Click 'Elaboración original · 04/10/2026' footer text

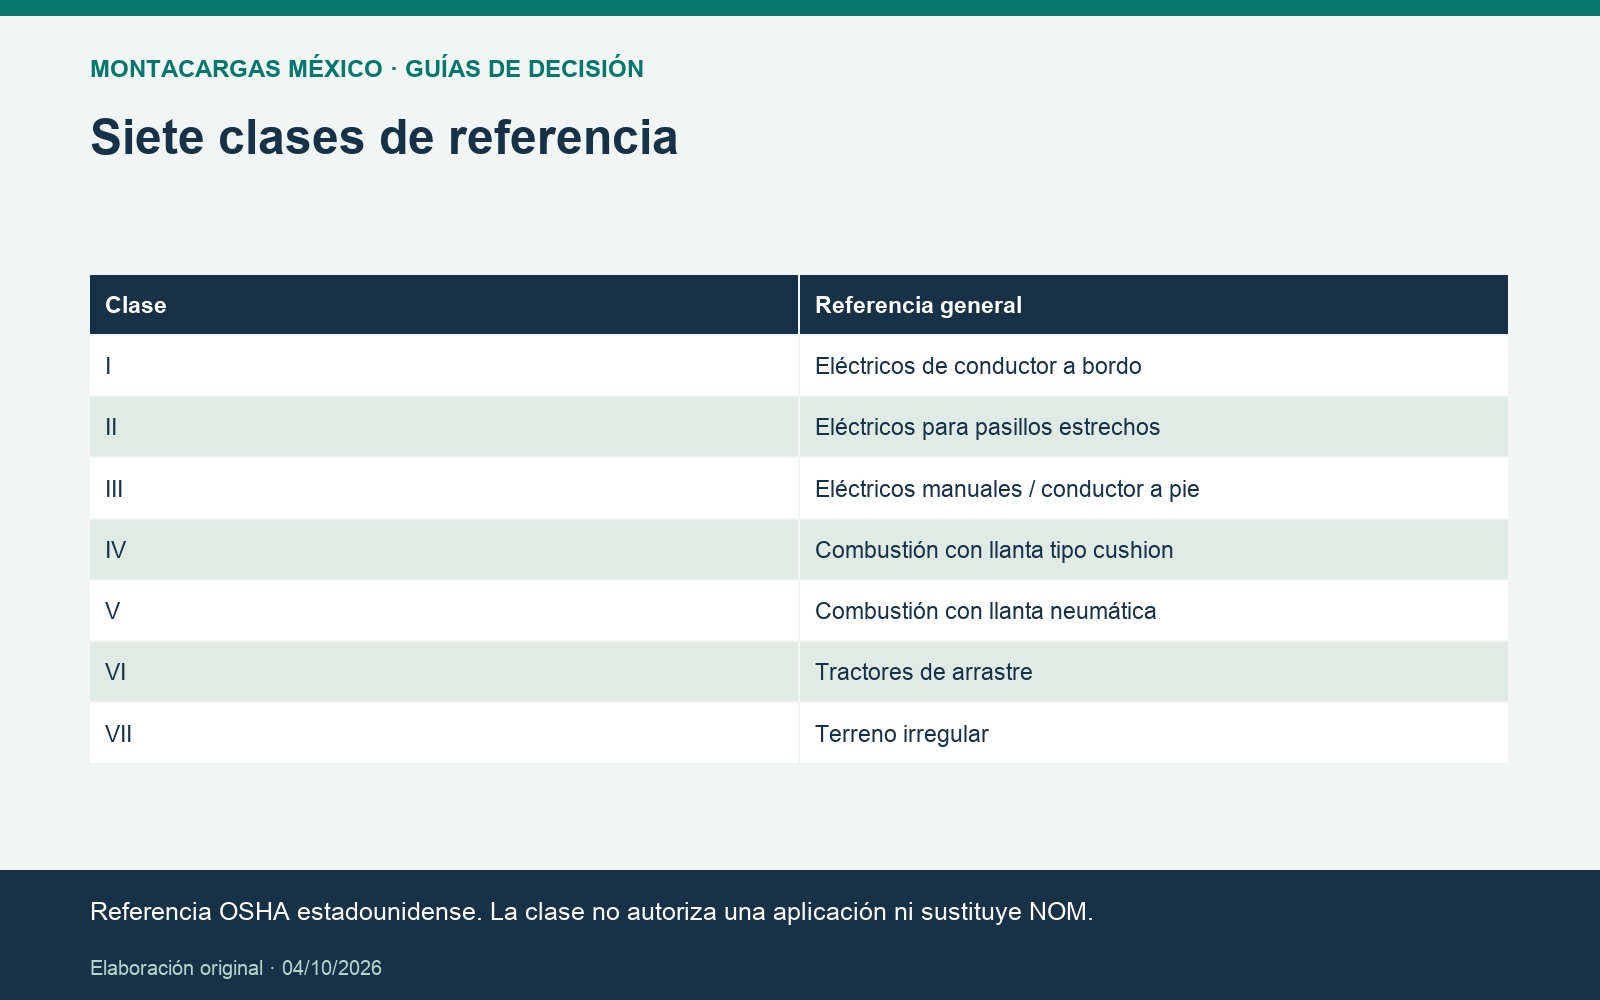click(x=236, y=968)
